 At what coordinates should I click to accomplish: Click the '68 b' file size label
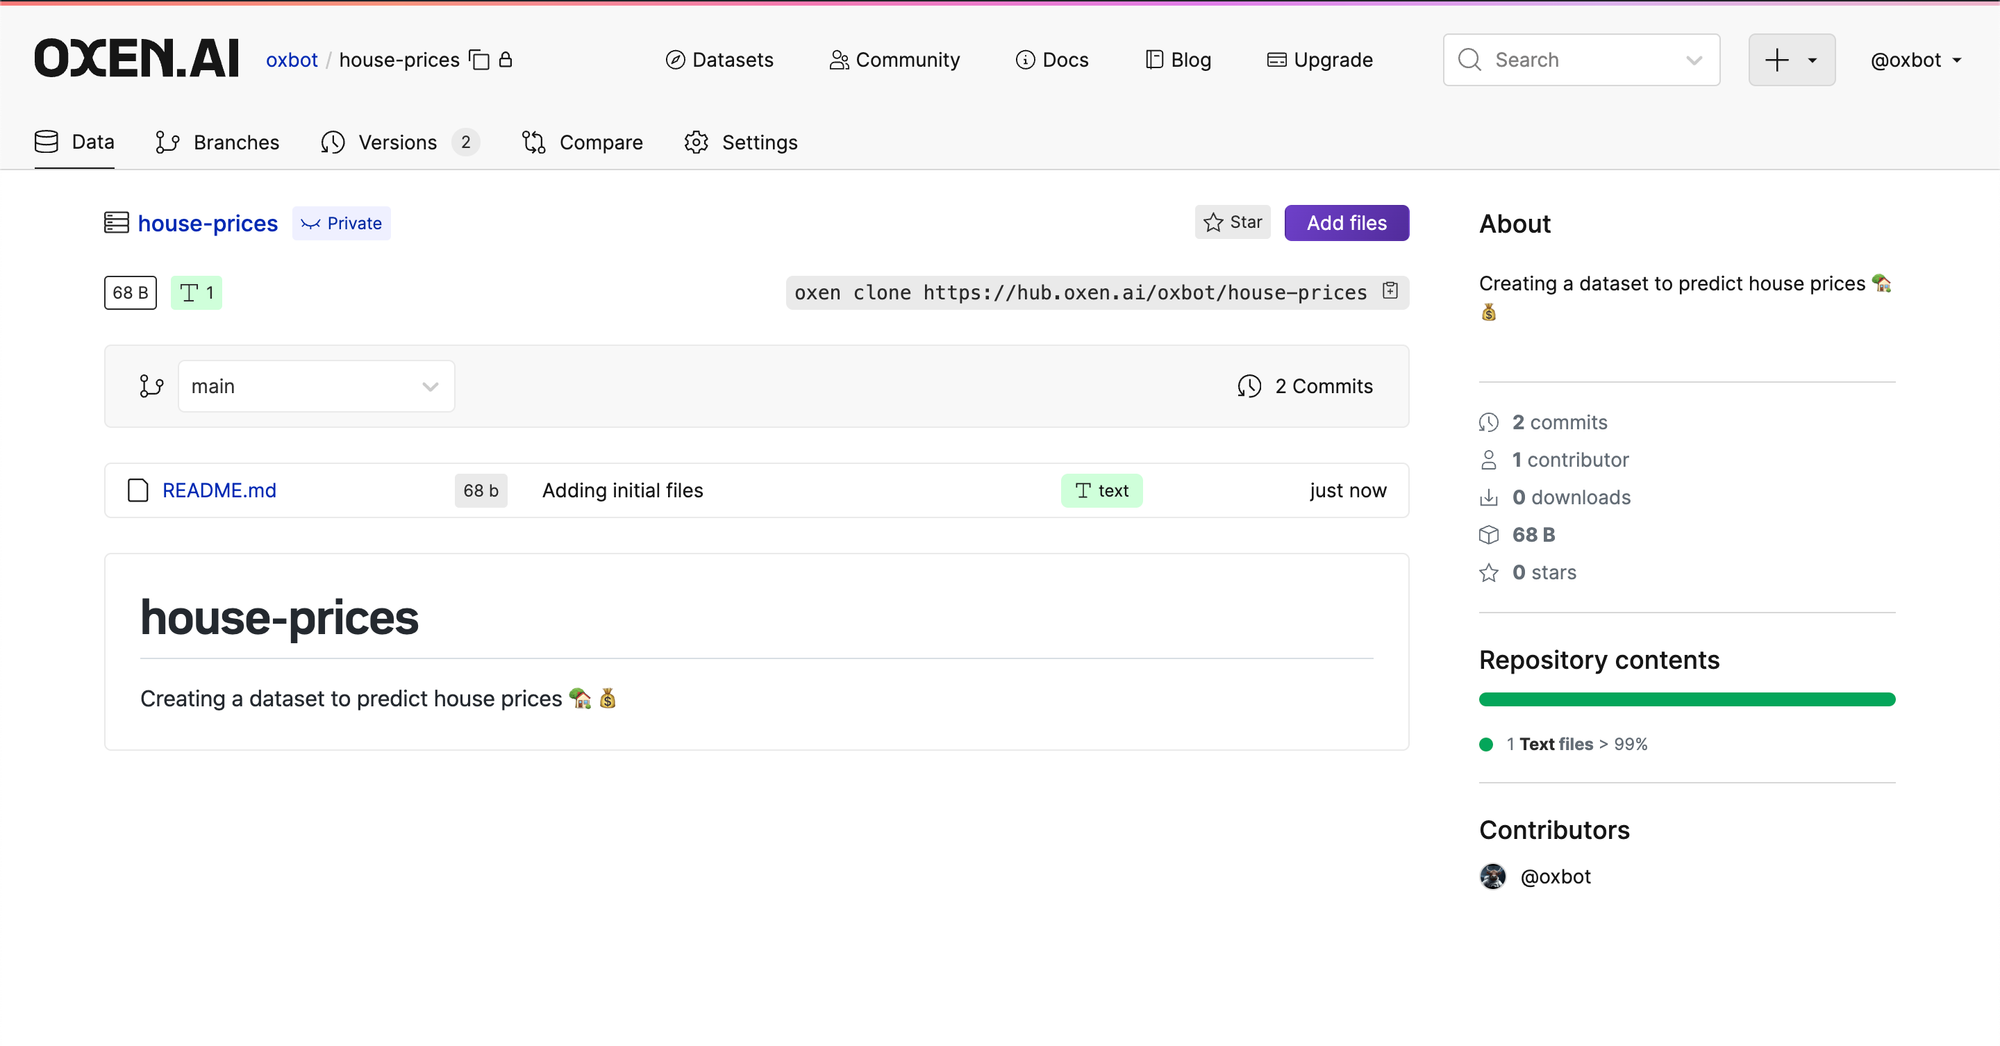click(481, 490)
